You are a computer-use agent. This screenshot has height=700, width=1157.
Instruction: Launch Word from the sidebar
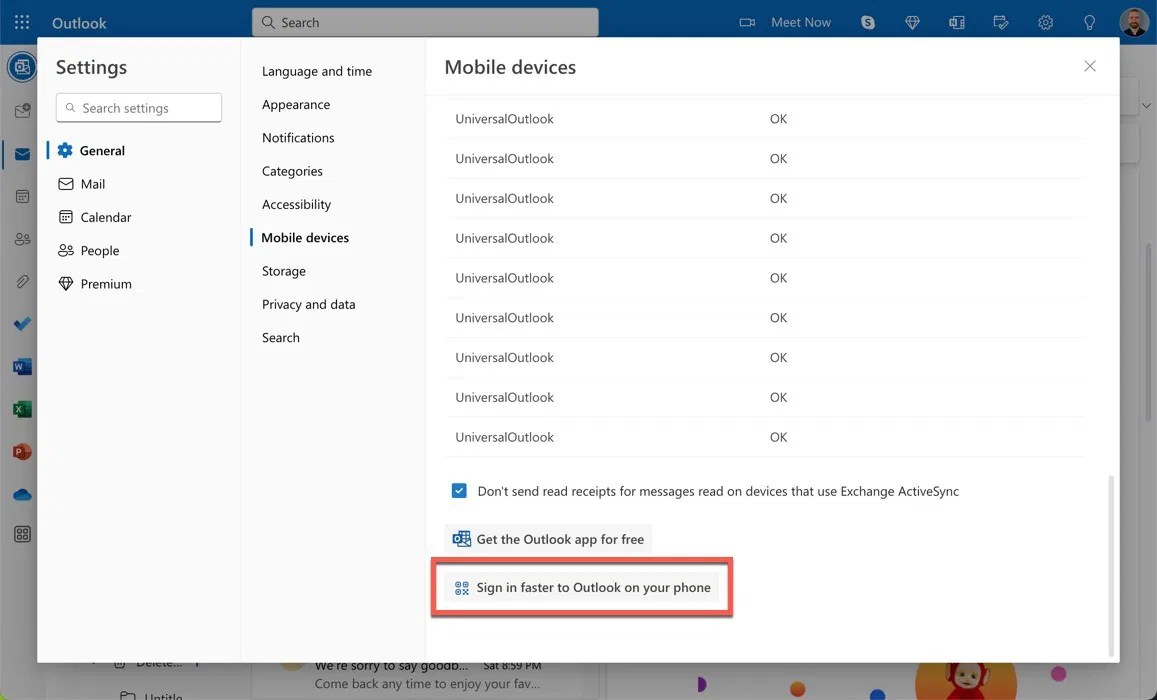coord(22,365)
